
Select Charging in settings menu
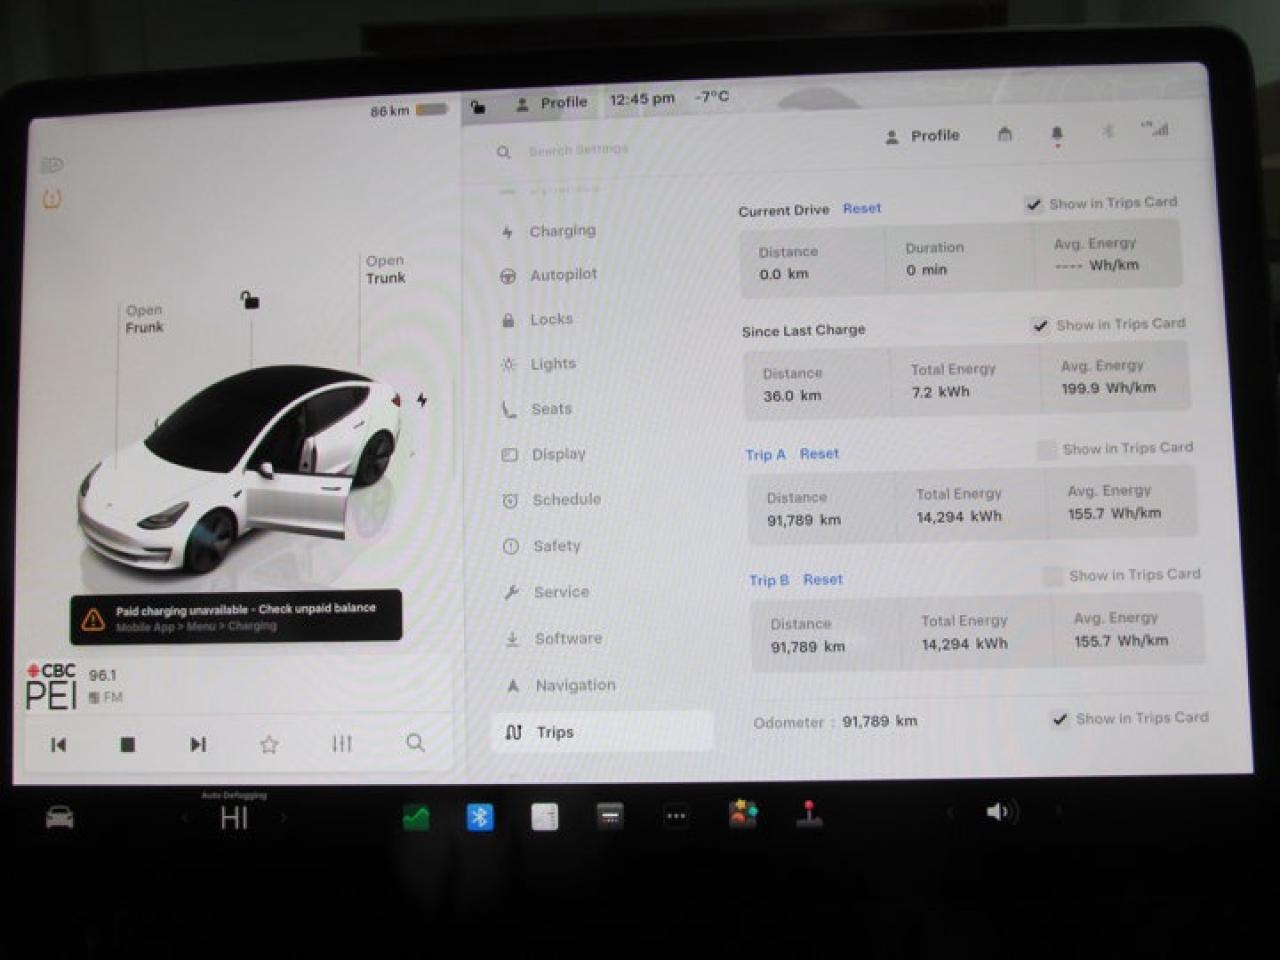(562, 231)
